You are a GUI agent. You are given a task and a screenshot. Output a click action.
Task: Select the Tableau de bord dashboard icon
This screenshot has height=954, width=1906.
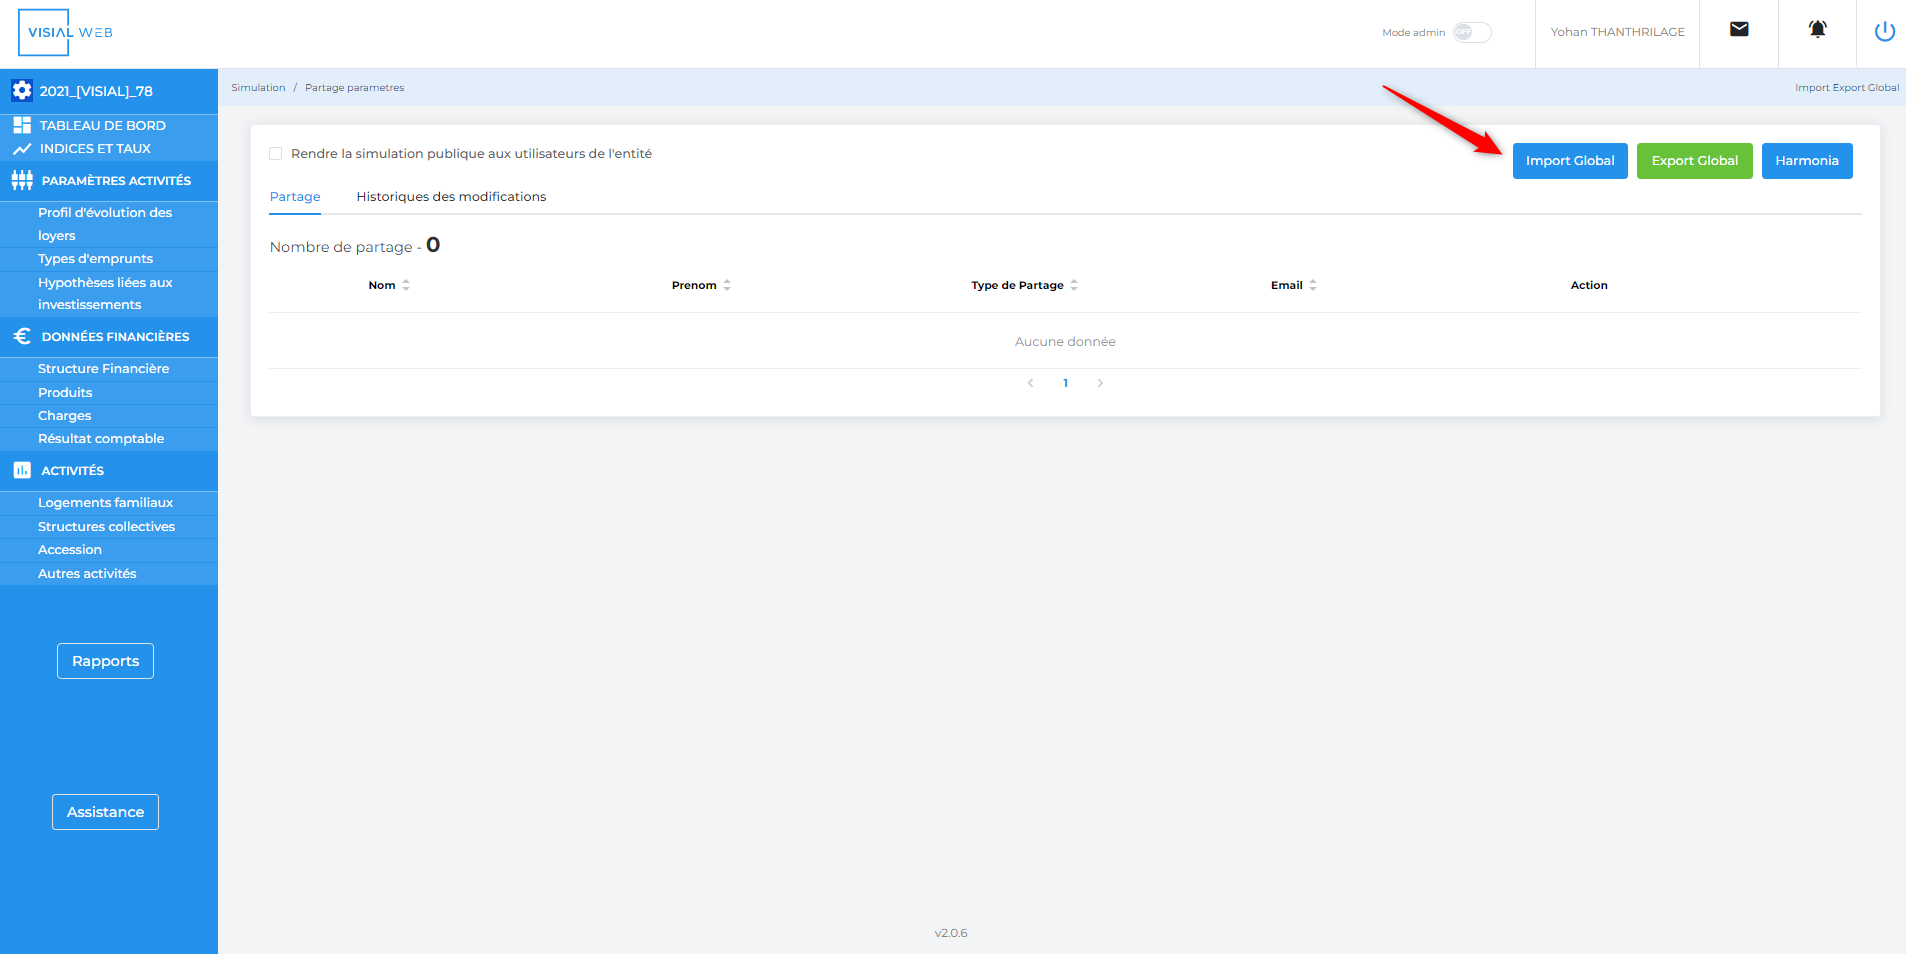pyautogui.click(x=22, y=124)
